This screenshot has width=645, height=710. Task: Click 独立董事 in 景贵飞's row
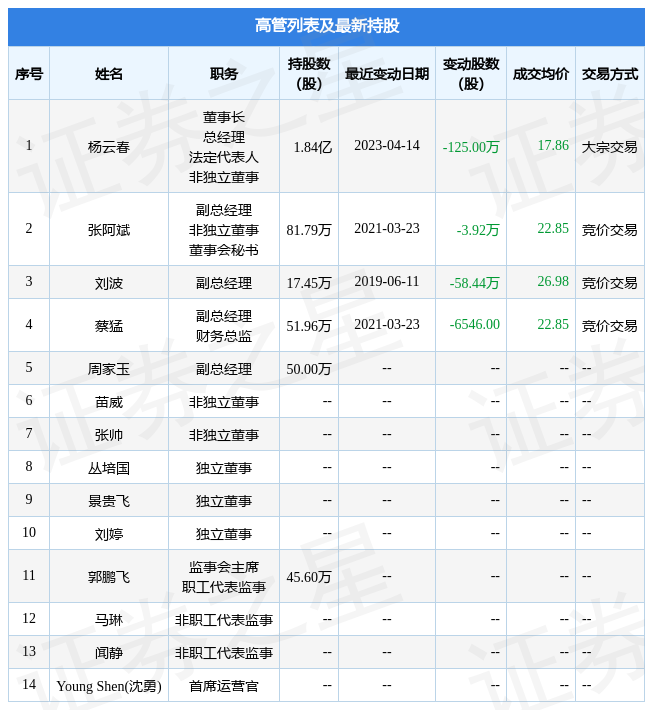(x=224, y=501)
